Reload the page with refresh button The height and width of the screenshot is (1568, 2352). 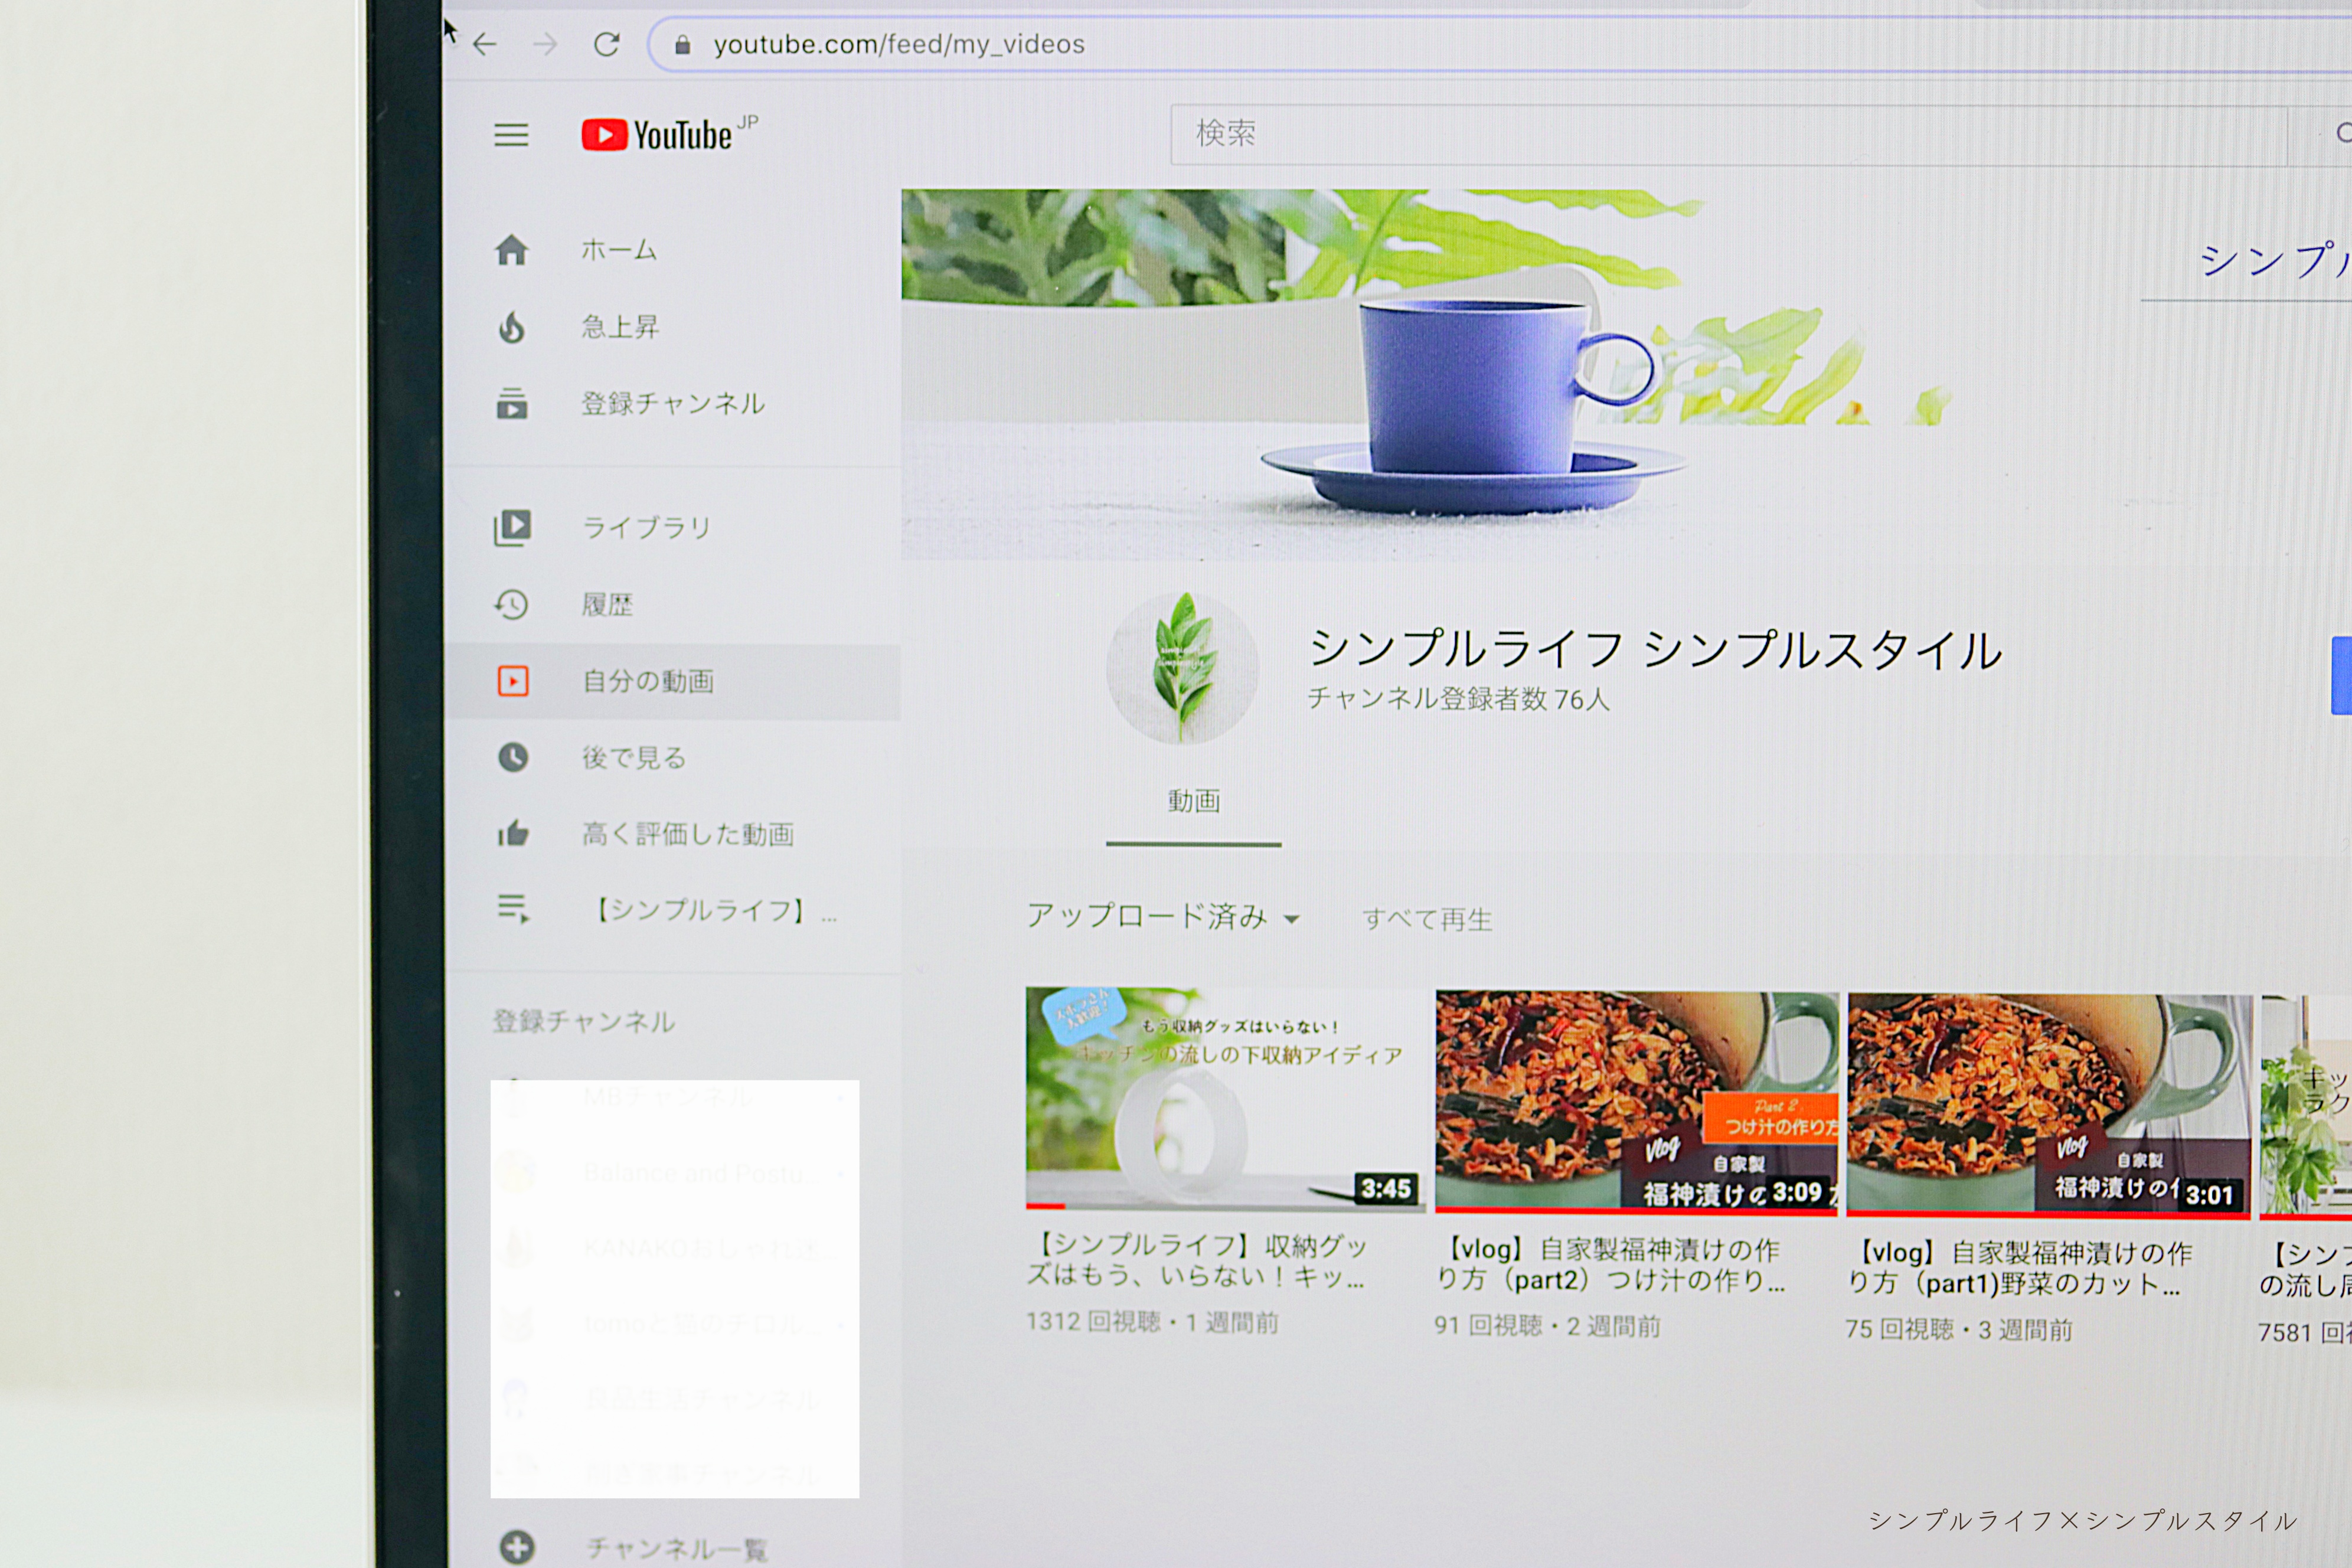(606, 44)
